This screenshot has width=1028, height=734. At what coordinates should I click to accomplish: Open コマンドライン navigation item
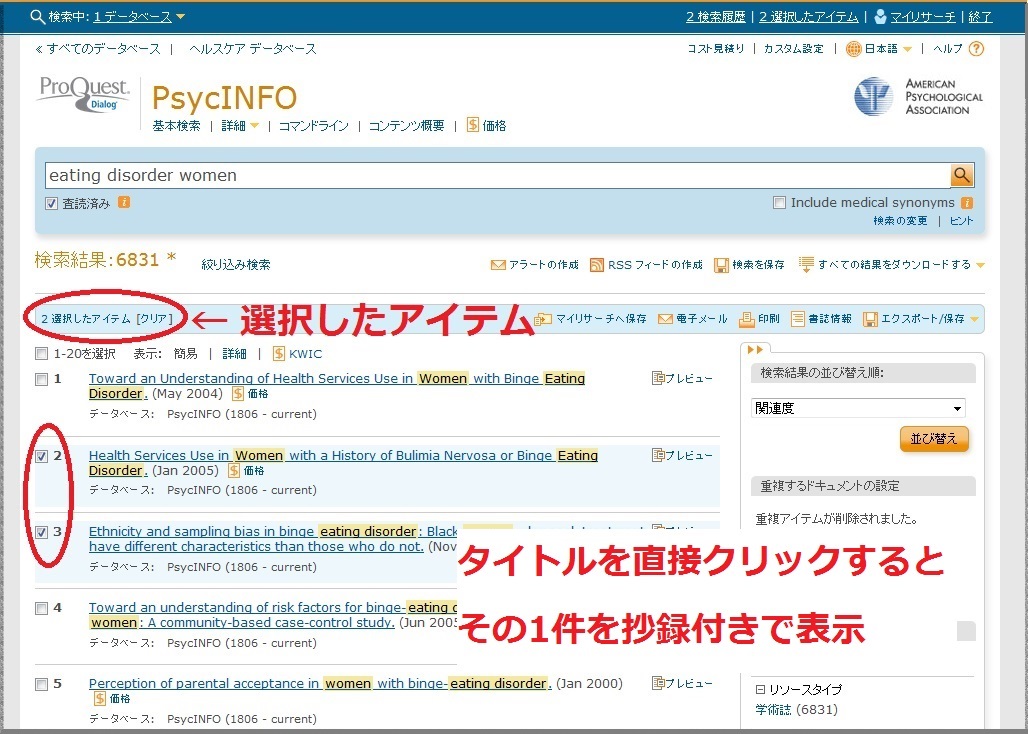pos(314,125)
